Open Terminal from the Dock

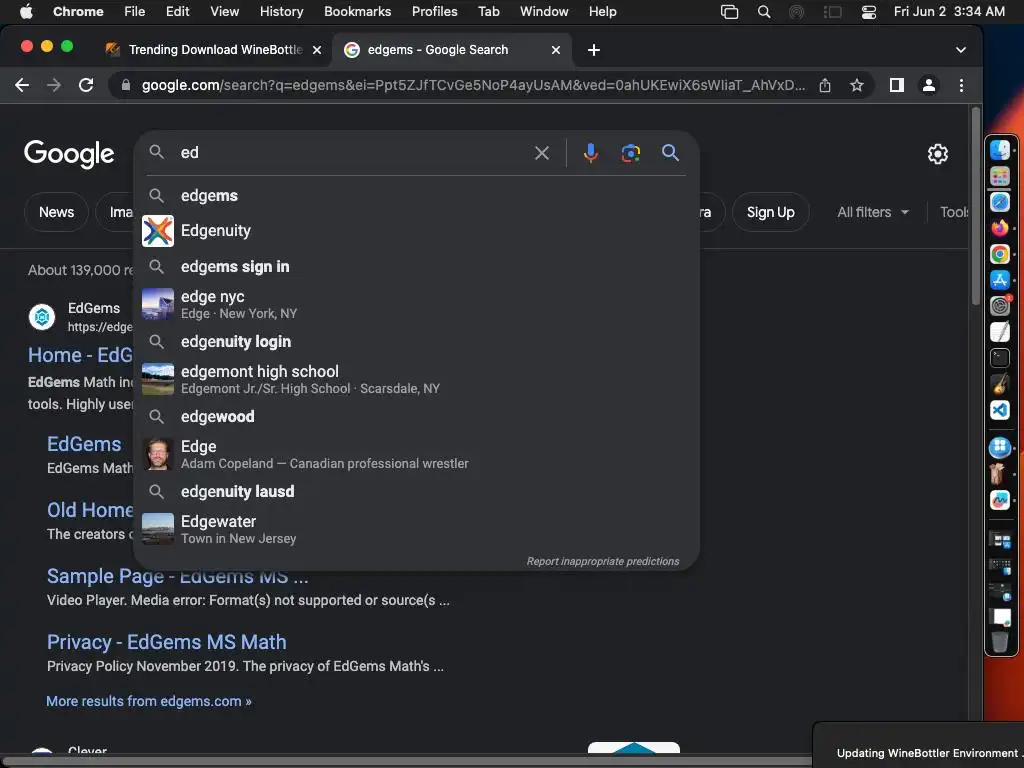[x=1000, y=358]
